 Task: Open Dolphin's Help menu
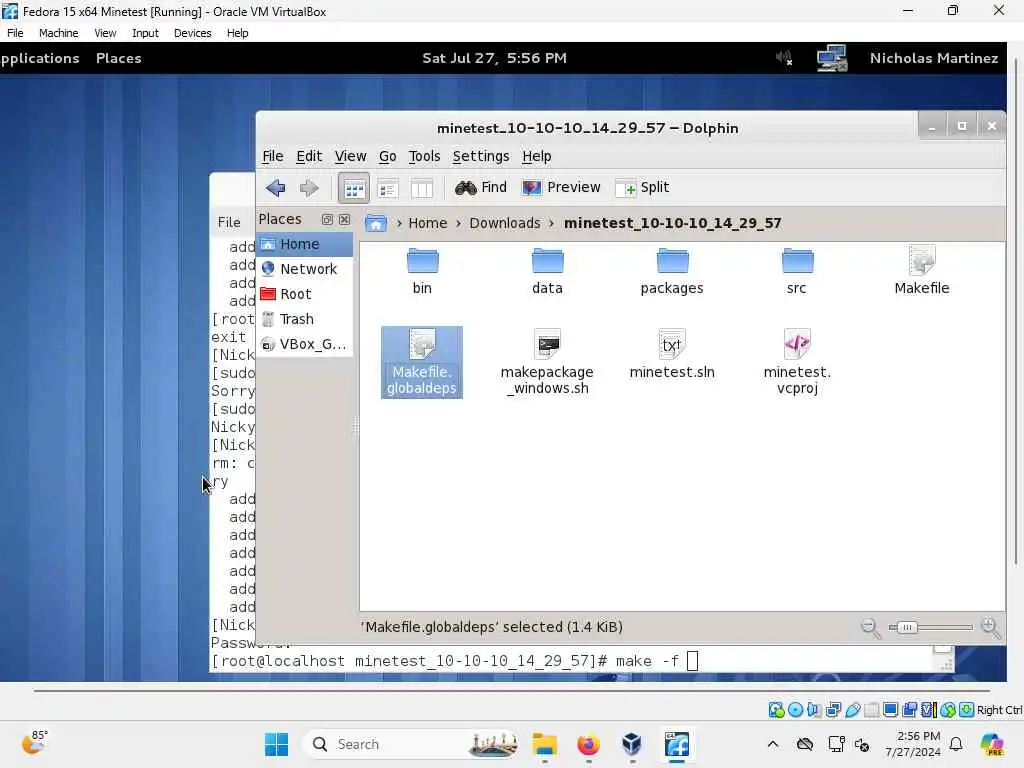click(537, 156)
